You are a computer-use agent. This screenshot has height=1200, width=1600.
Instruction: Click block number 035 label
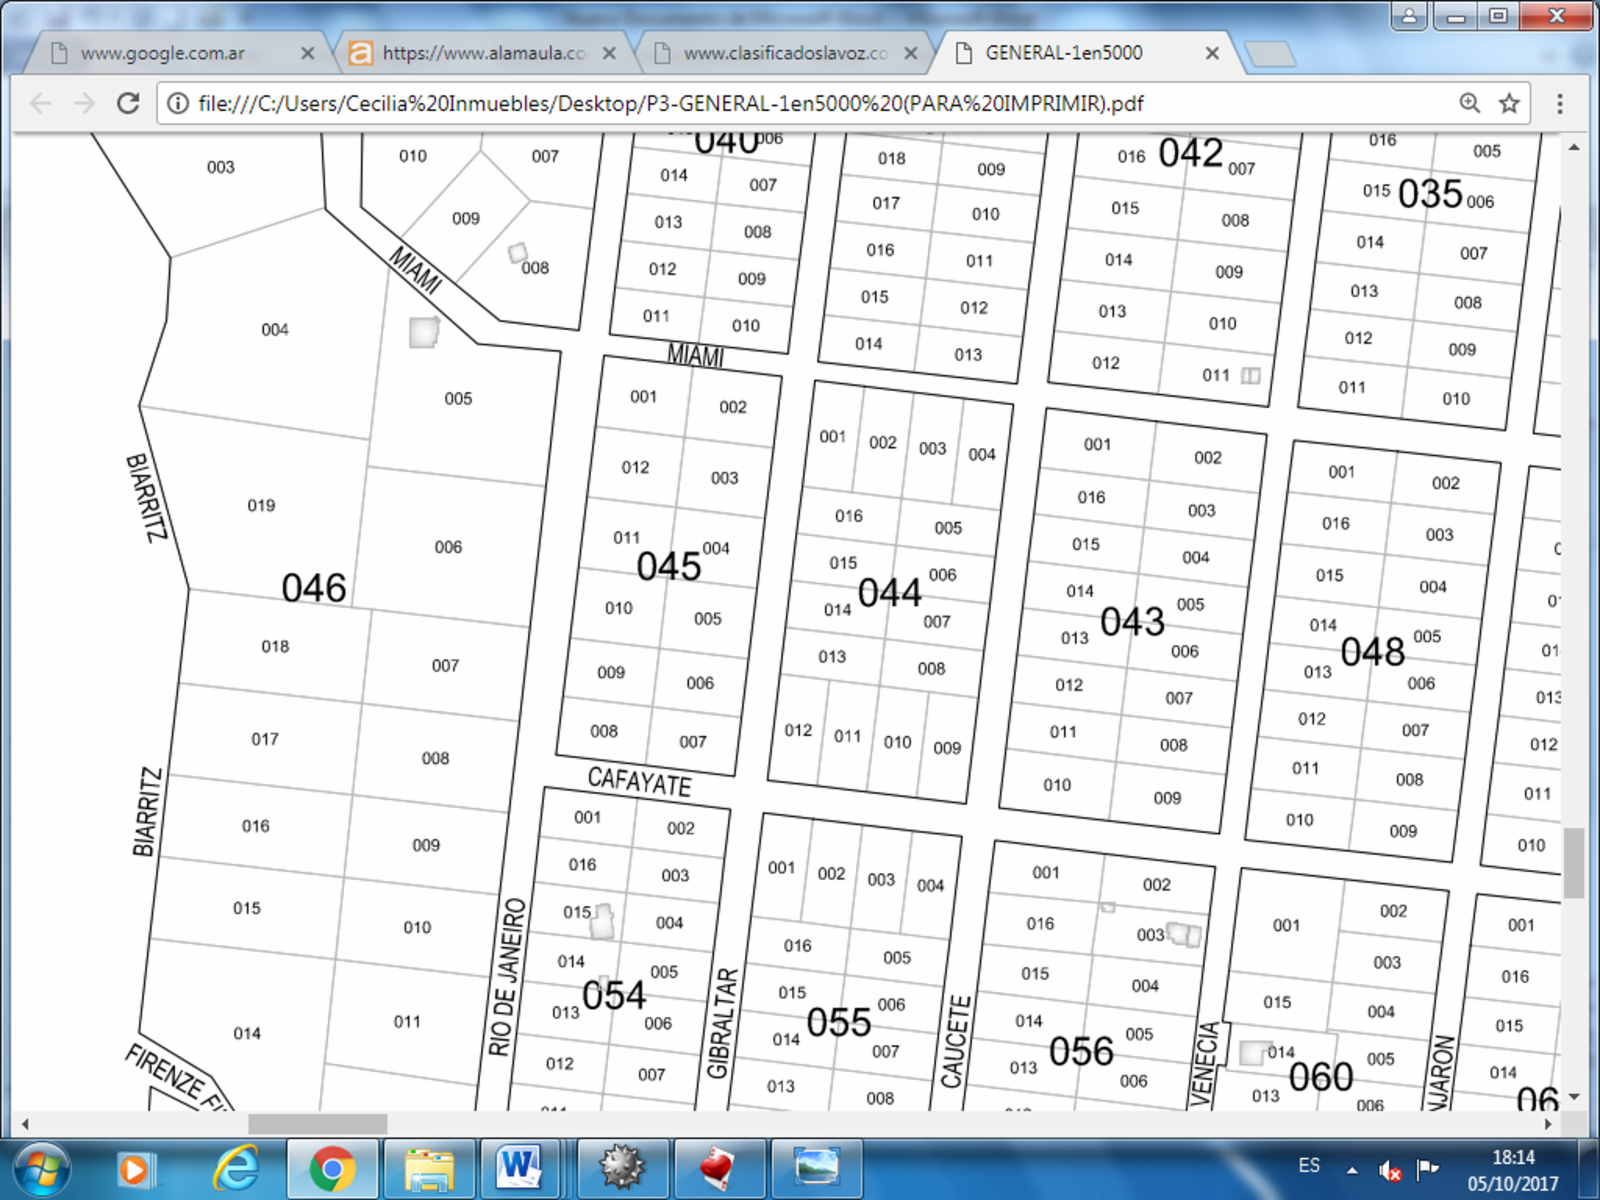[1430, 193]
